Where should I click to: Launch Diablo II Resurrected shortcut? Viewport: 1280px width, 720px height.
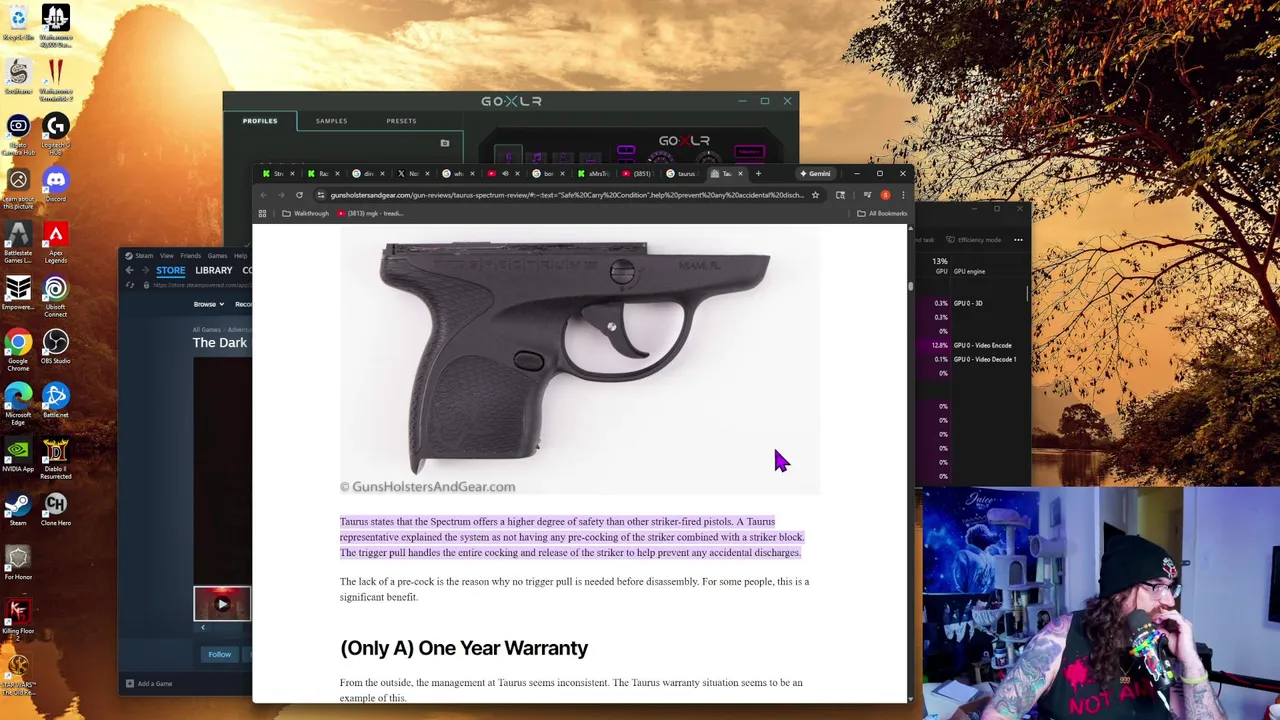[56, 458]
